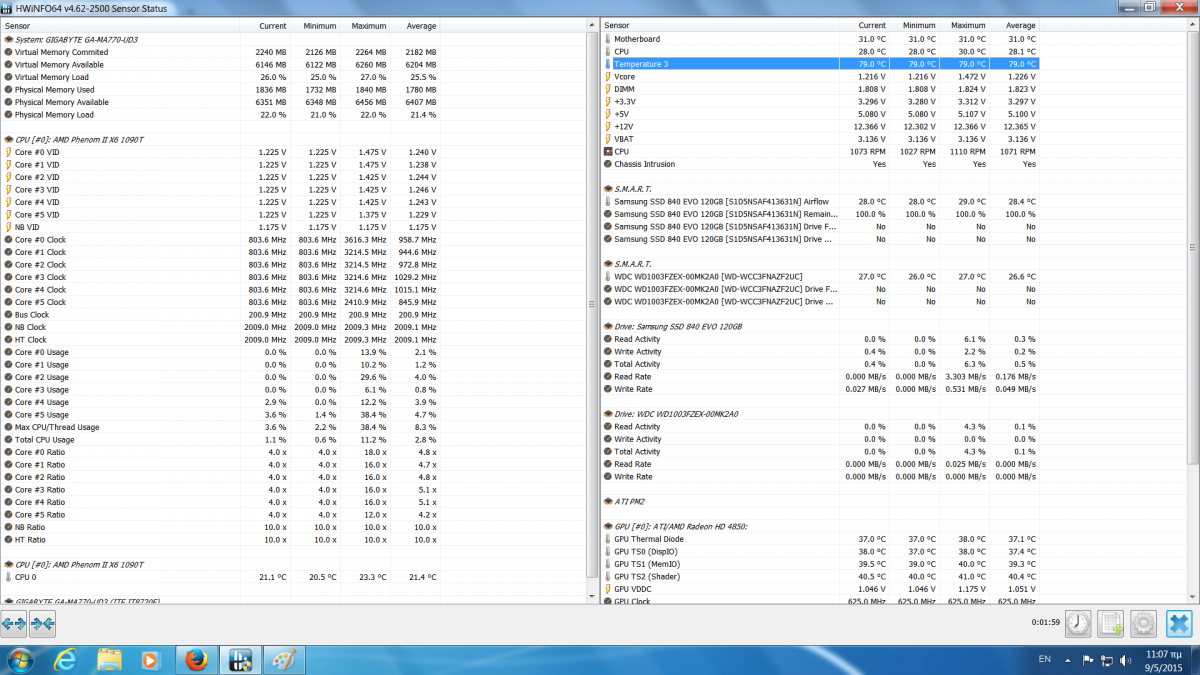The width and height of the screenshot is (1200, 675).
Task: Open Paint from the taskbar
Action: [283, 660]
